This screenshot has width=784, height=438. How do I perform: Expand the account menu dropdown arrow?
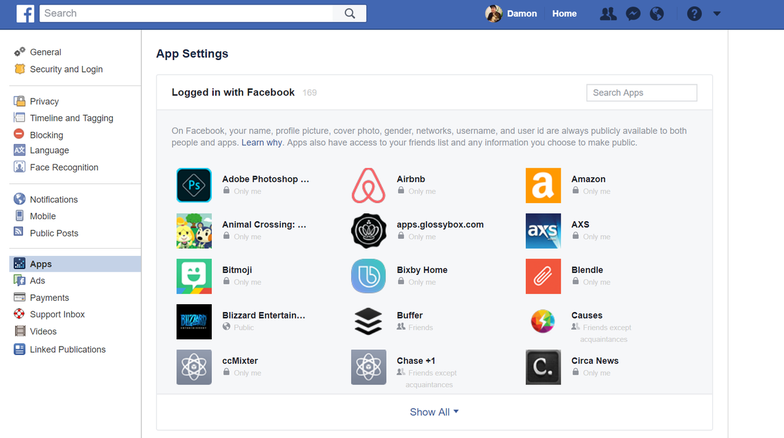tap(717, 14)
